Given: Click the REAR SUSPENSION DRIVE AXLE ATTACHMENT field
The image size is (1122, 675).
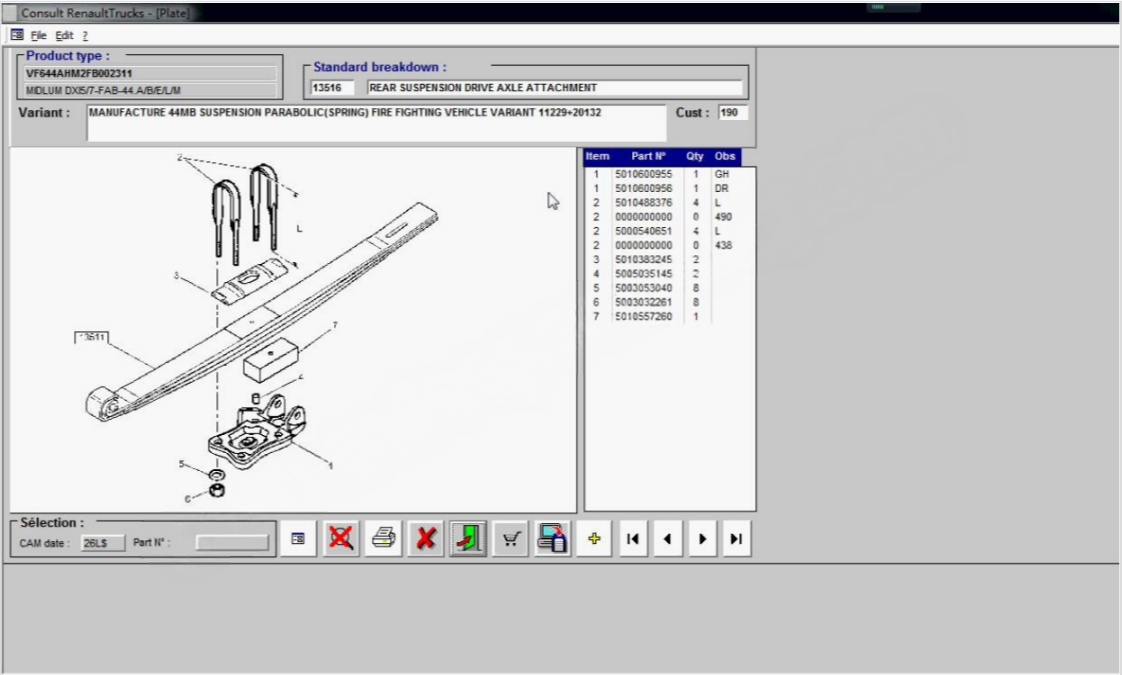Looking at the screenshot, I should pyautogui.click(x=555, y=87).
